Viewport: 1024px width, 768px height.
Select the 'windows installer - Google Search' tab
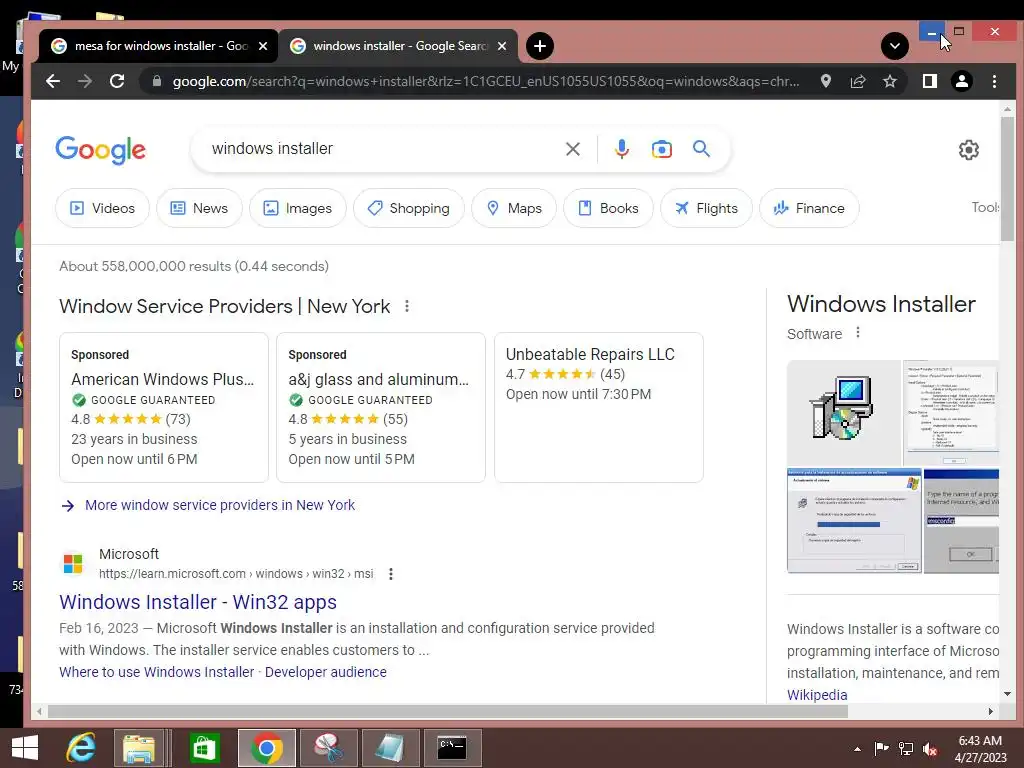[399, 46]
